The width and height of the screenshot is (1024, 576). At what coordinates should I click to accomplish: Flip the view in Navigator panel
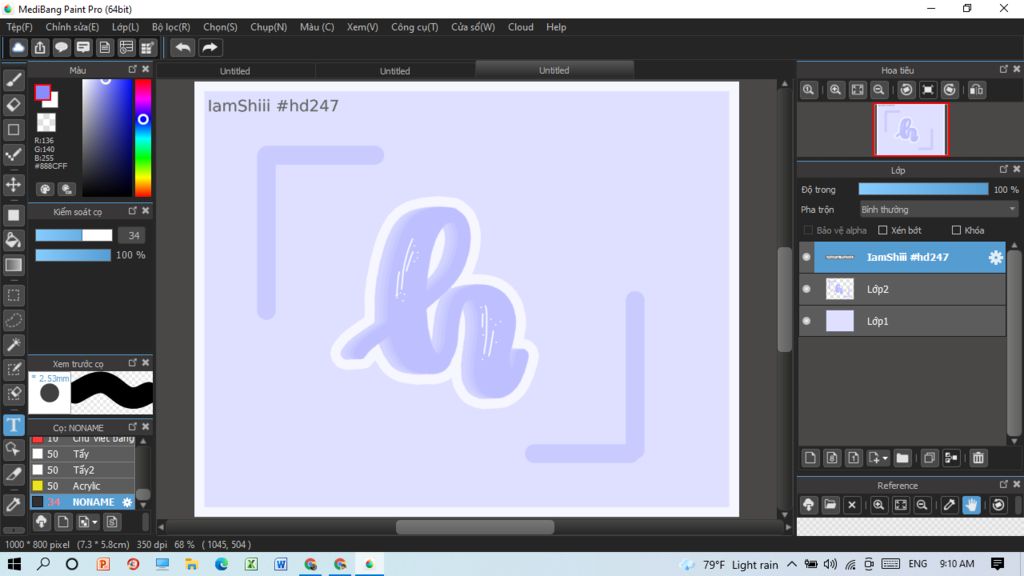[x=976, y=90]
